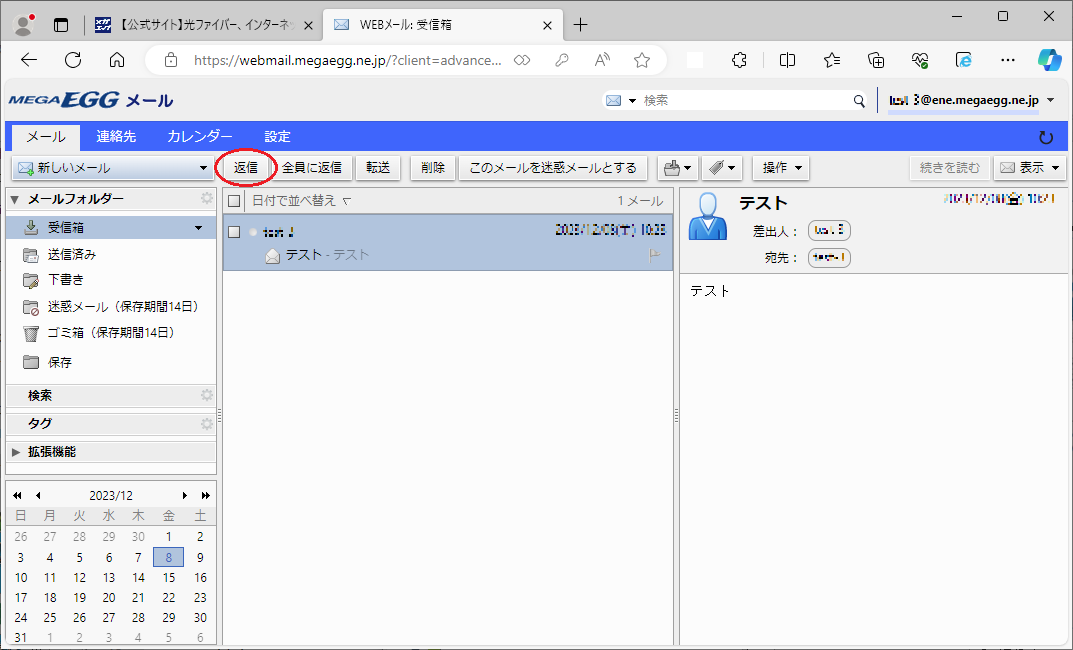Expand the 拡張機能 section
This screenshot has height=650, width=1073.
16,452
